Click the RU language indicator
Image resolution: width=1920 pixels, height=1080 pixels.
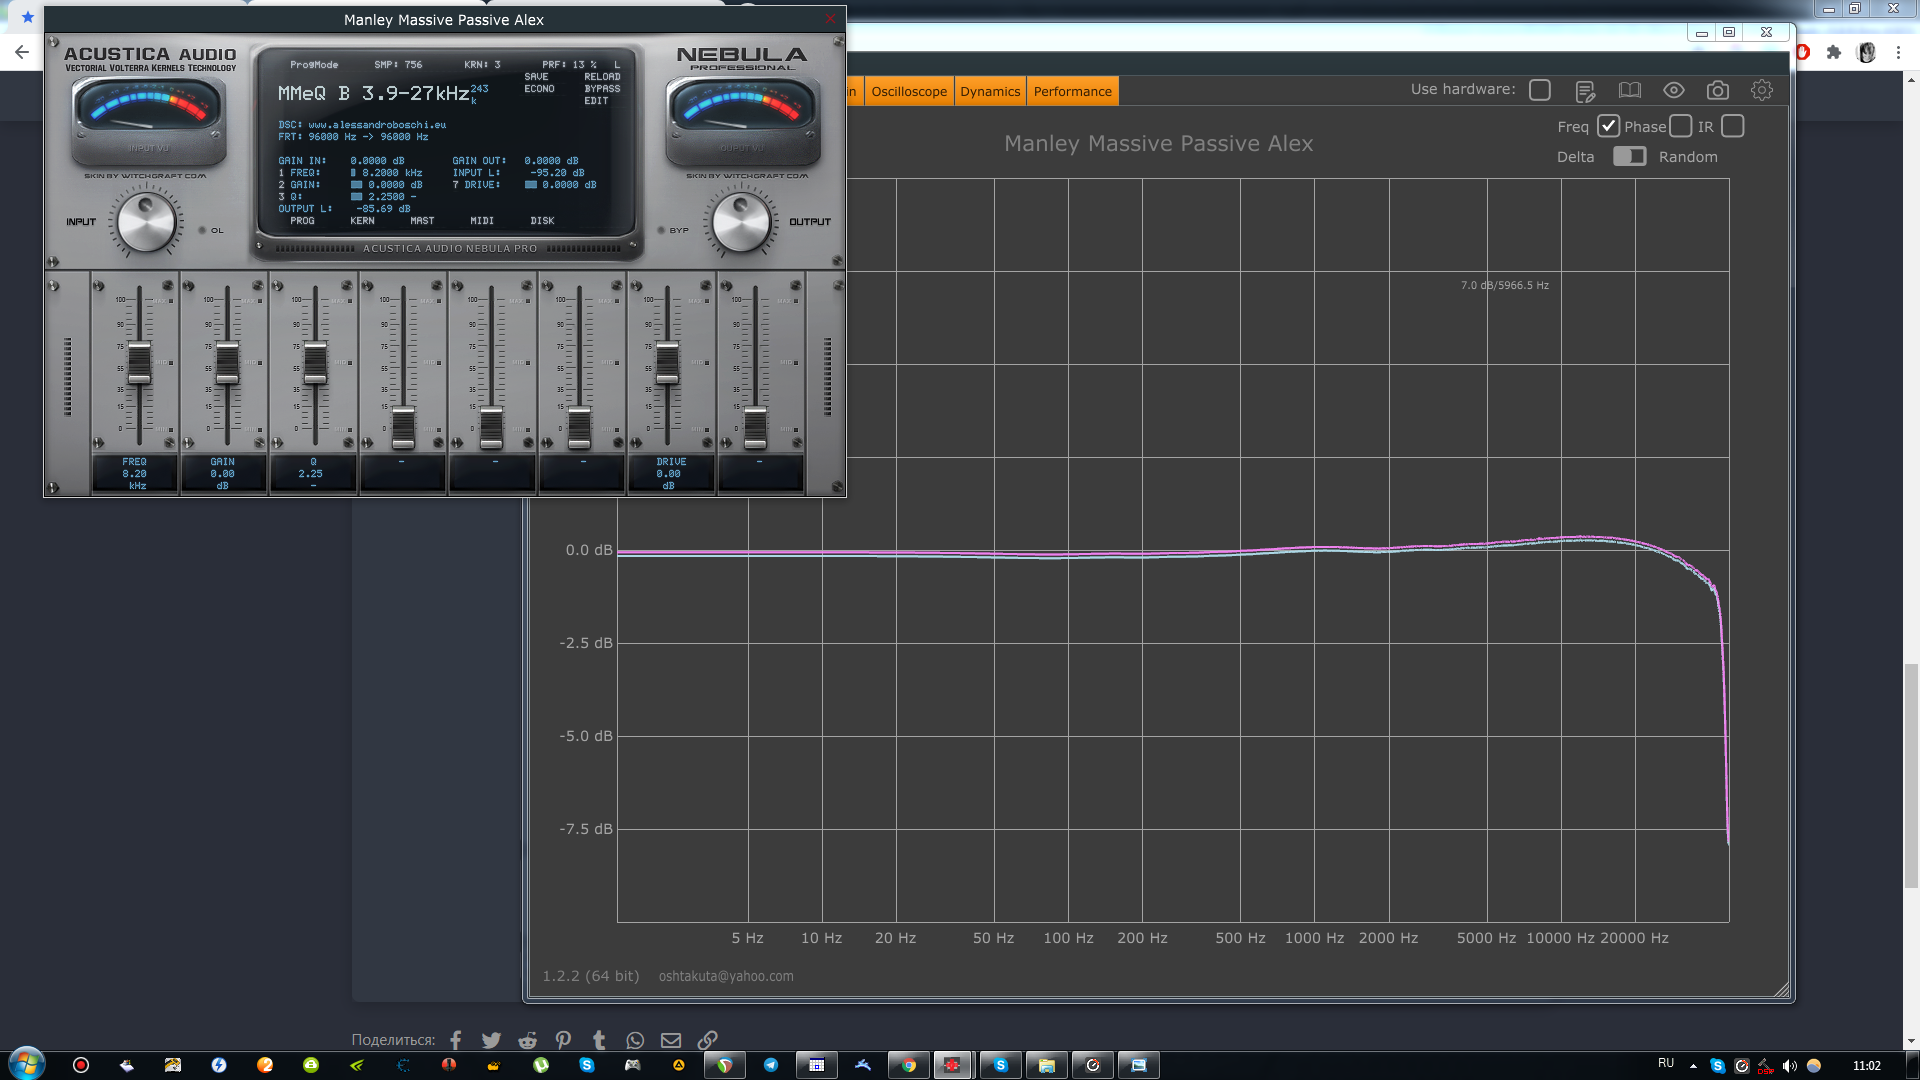click(1666, 1063)
